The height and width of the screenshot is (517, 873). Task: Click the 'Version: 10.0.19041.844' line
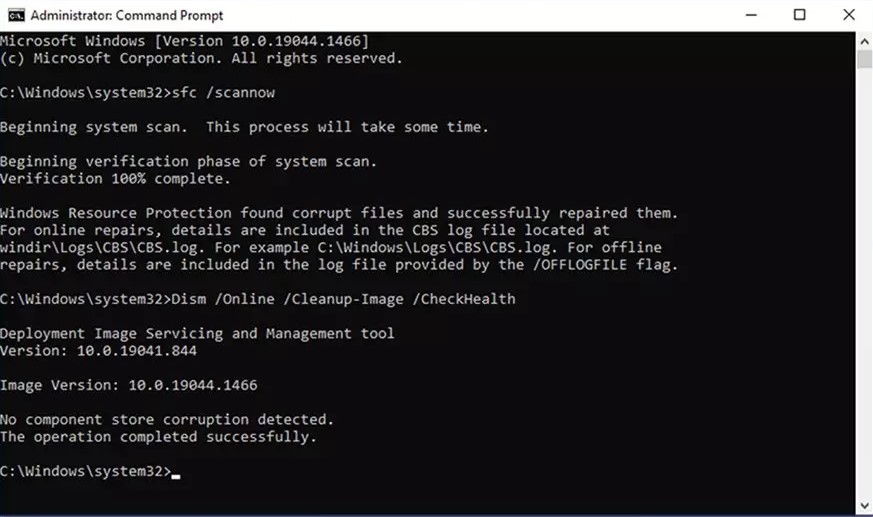click(x=98, y=350)
